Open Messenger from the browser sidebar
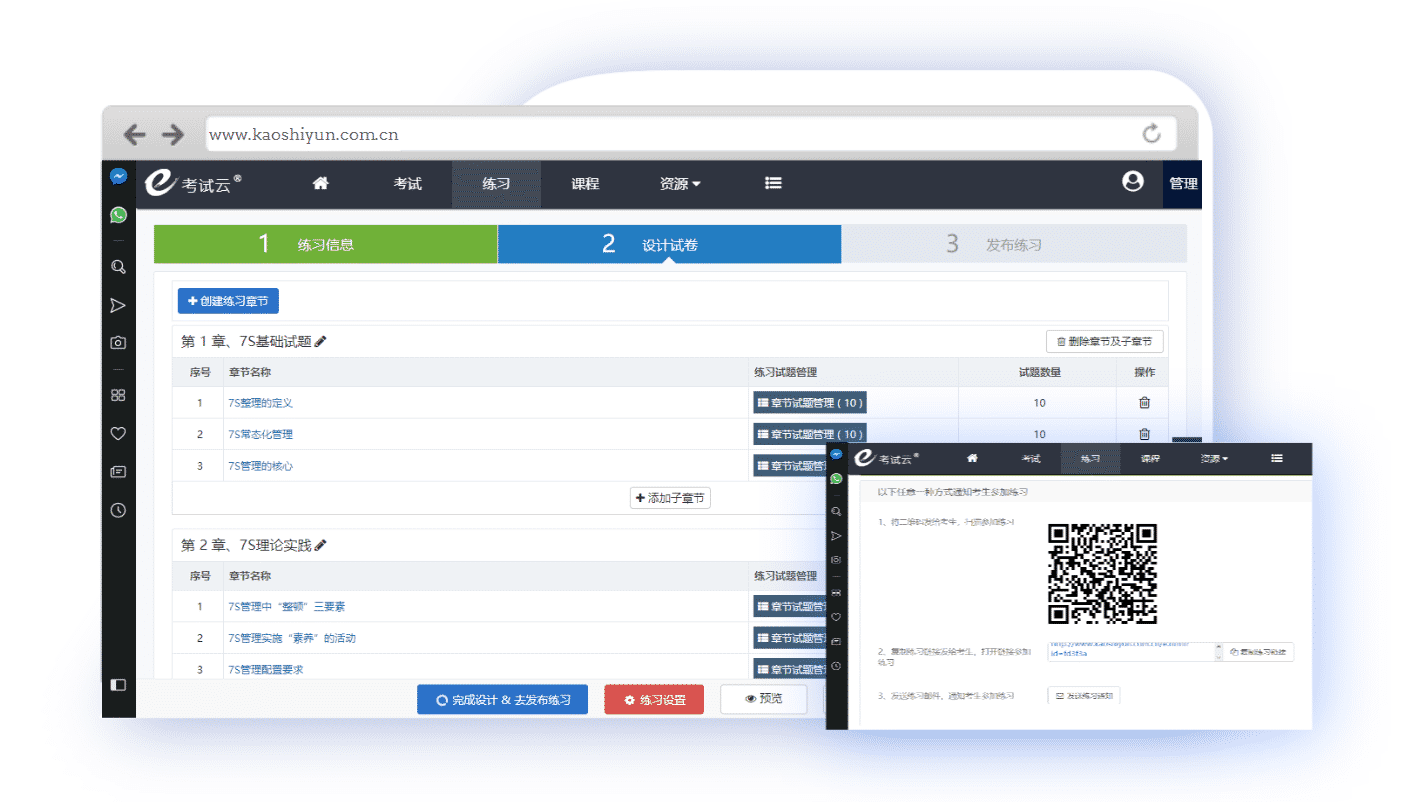Screen dimensions: 1414x802 point(118,177)
